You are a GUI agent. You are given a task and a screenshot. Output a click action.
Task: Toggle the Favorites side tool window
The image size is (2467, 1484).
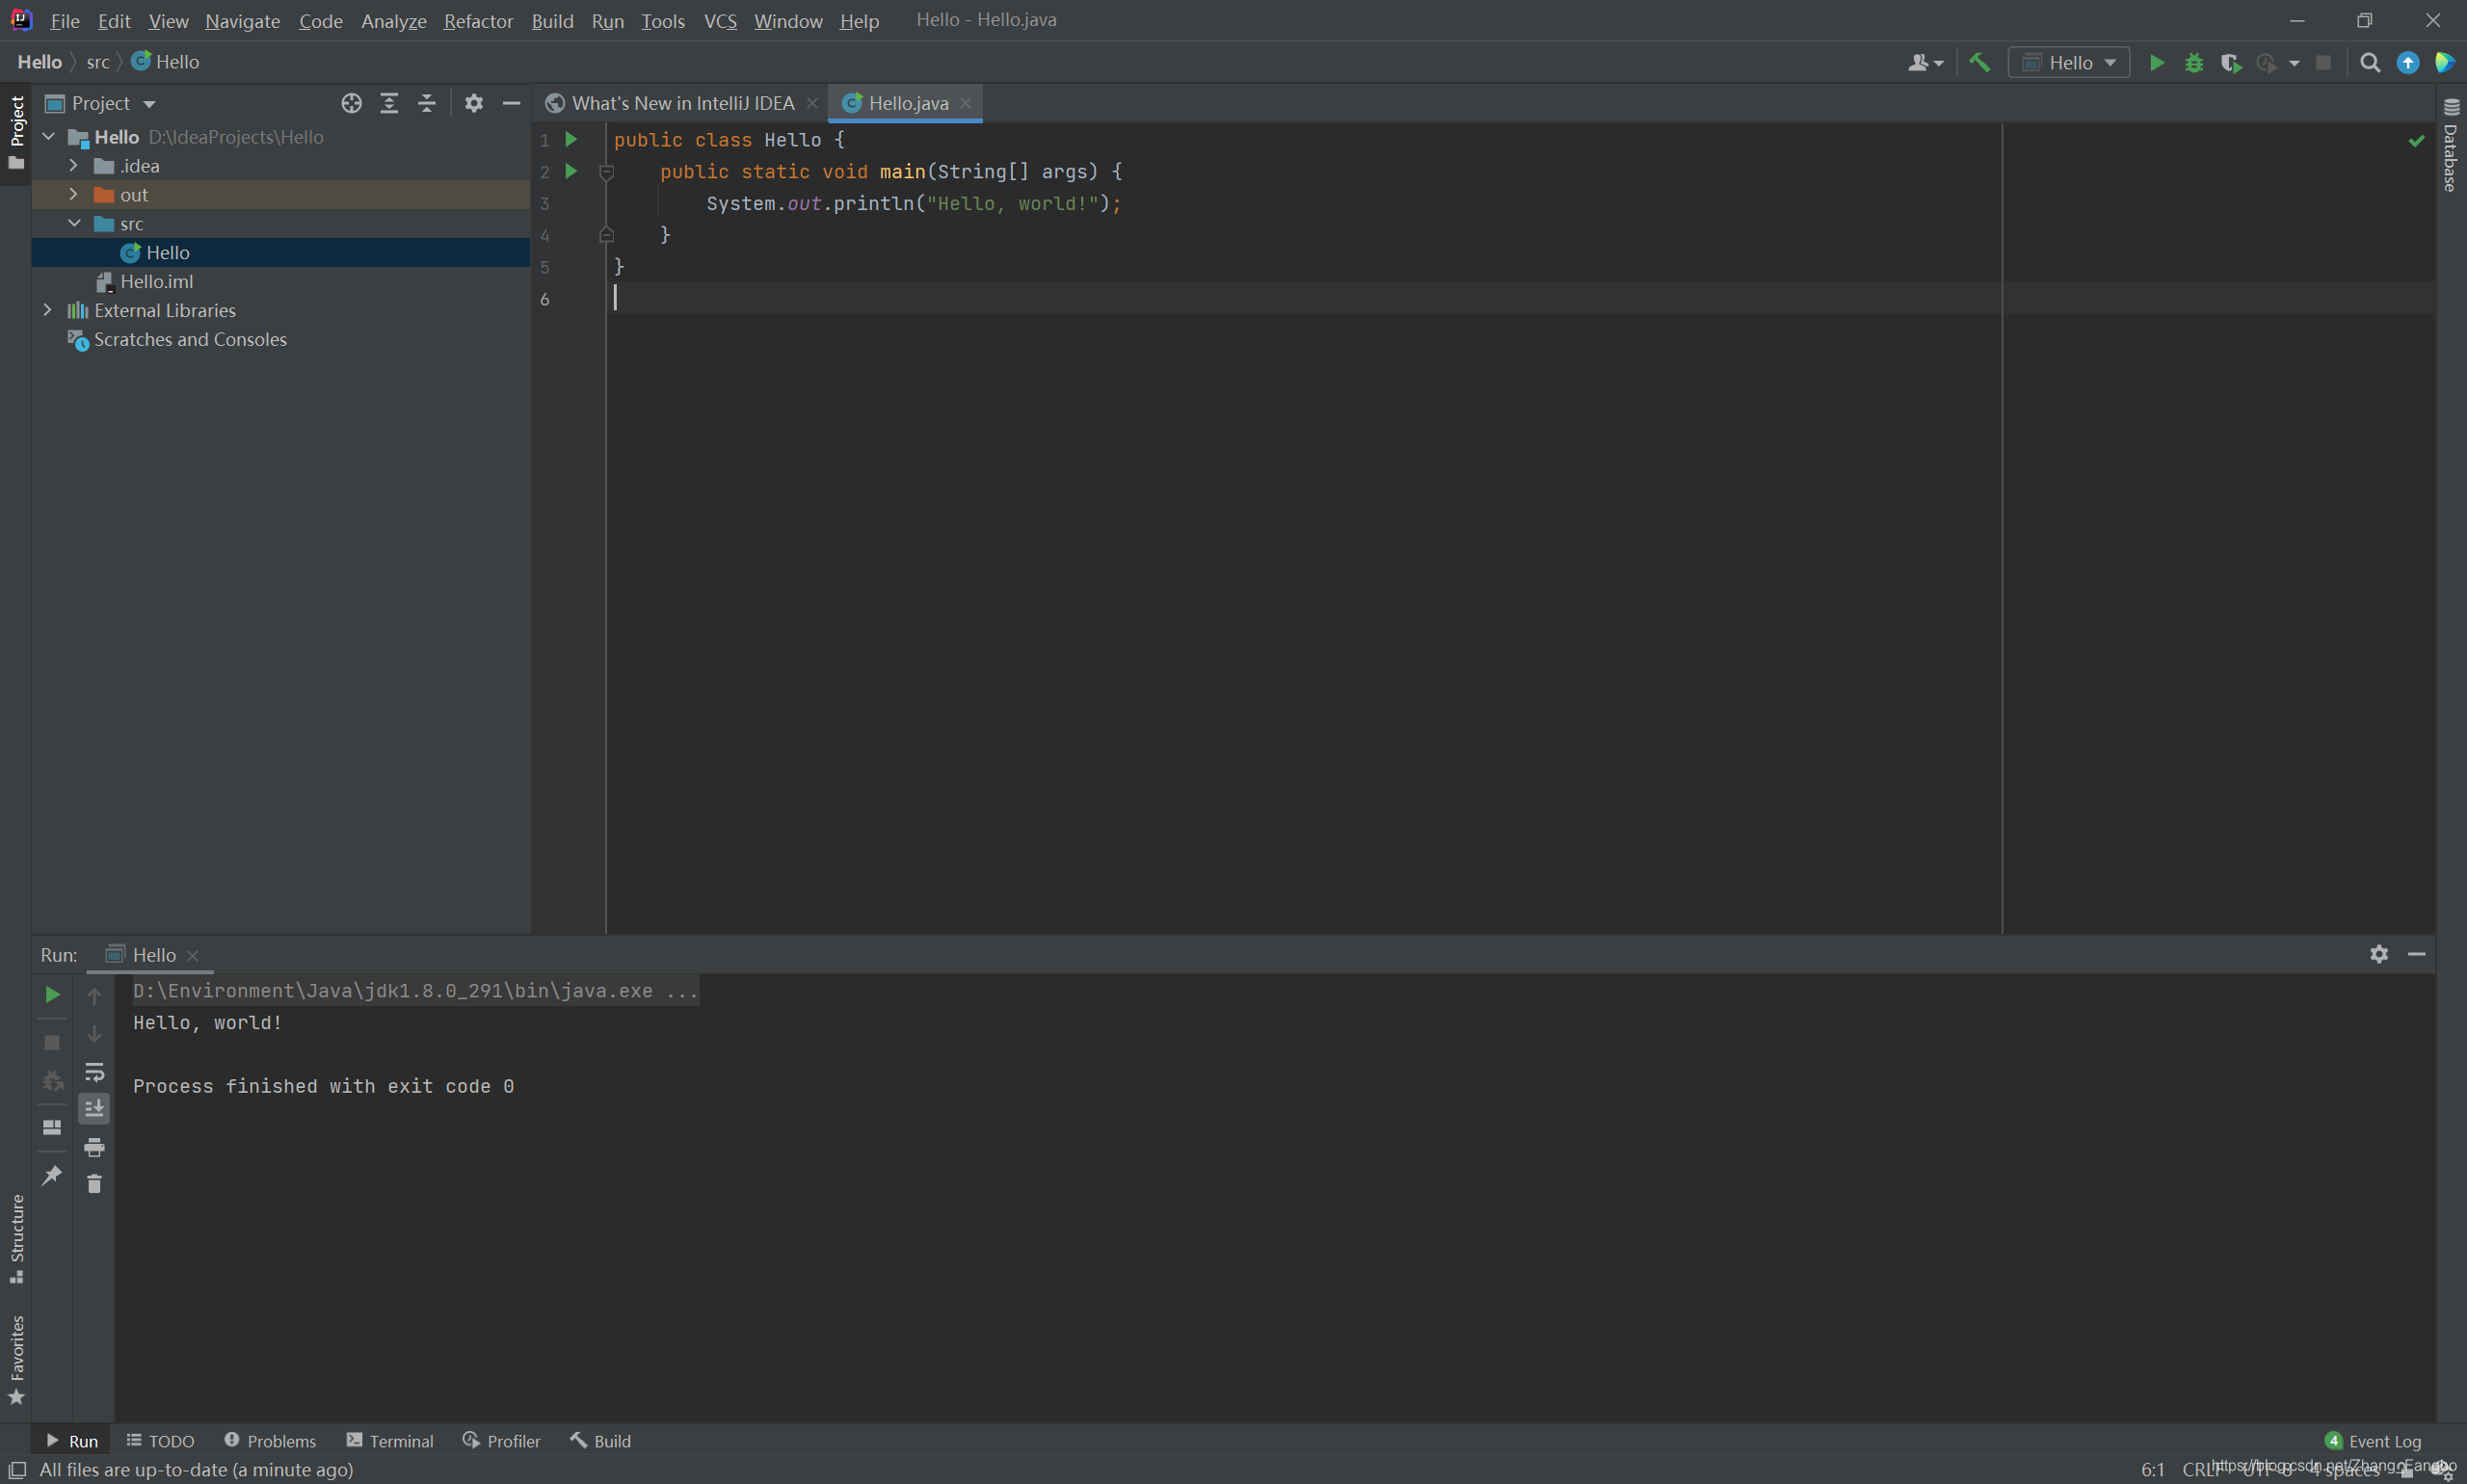click(16, 1360)
